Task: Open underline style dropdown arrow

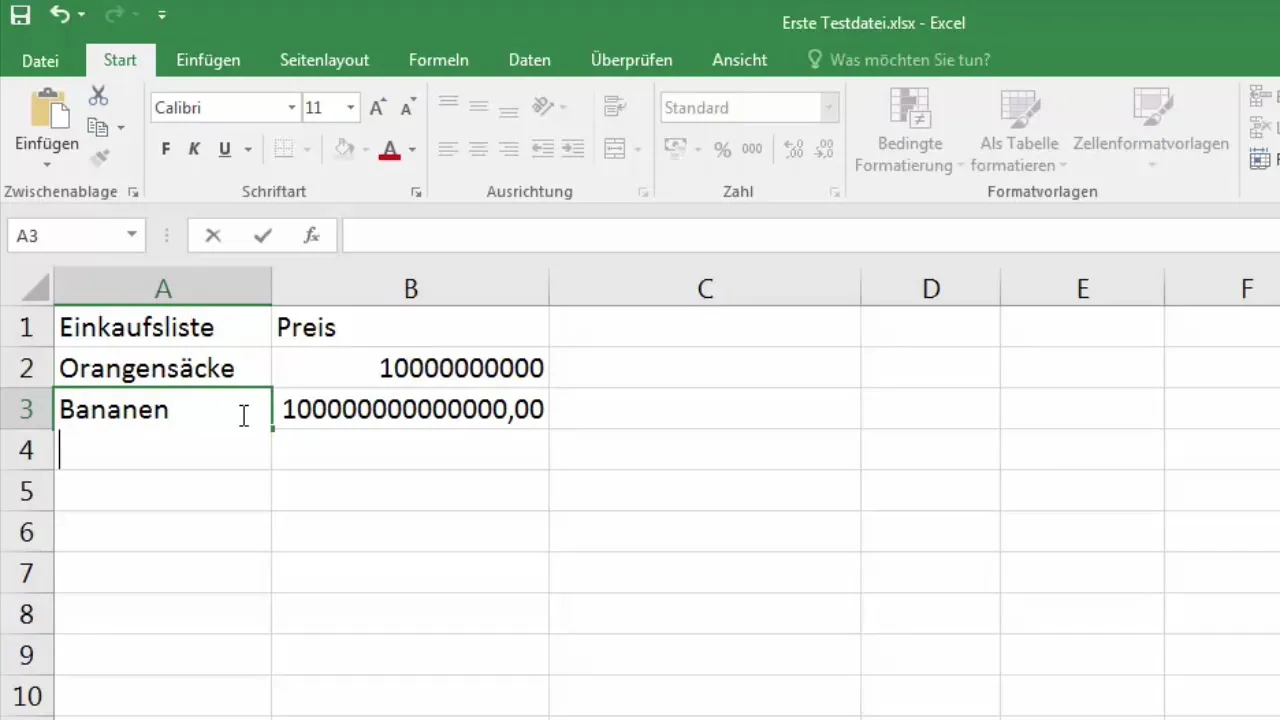Action: [x=248, y=150]
